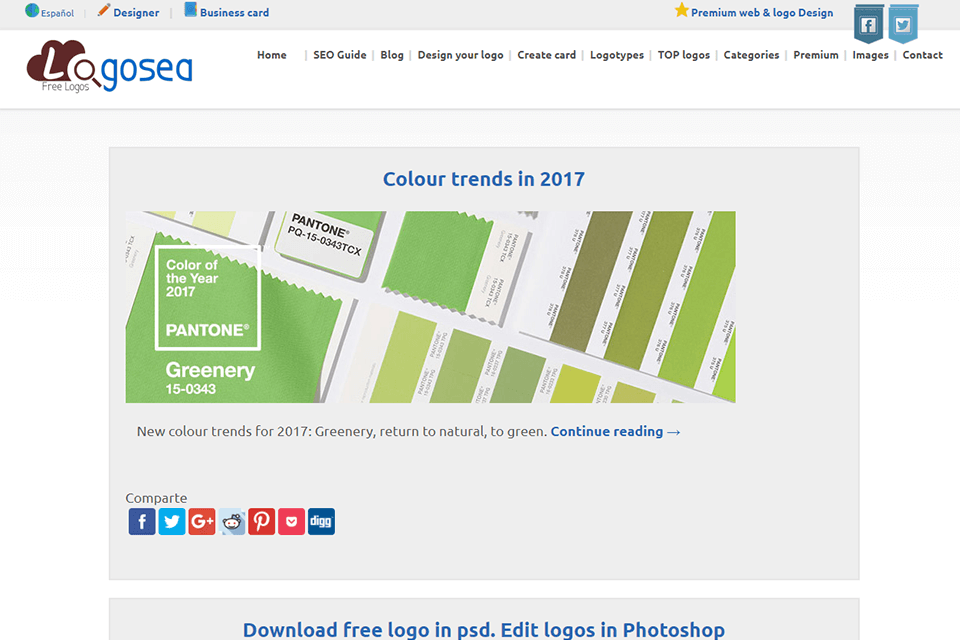Click the 'Comparte' label text
This screenshot has height=640, width=960.
tap(156, 498)
